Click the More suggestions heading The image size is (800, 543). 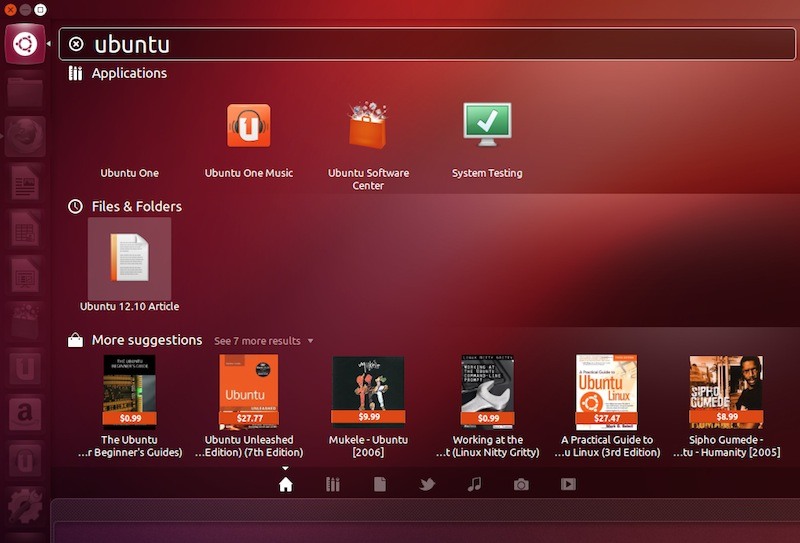coord(147,340)
